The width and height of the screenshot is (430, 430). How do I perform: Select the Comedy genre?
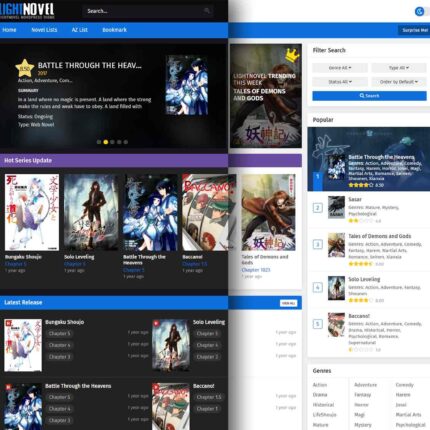coord(405,385)
